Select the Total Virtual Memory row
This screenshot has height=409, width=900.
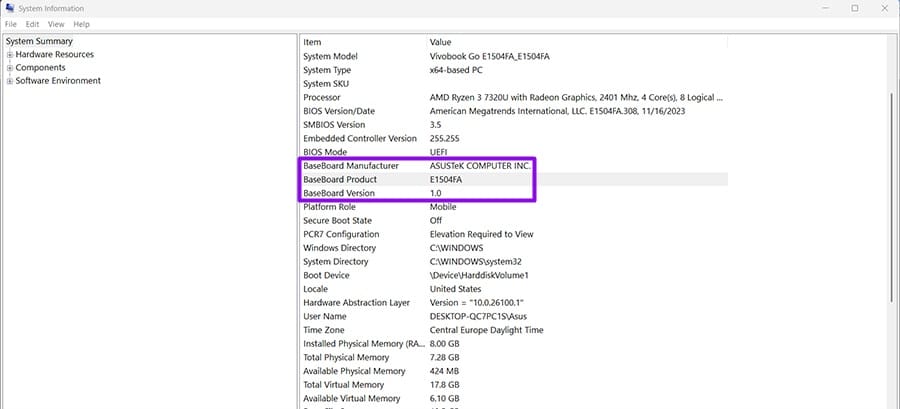point(514,385)
